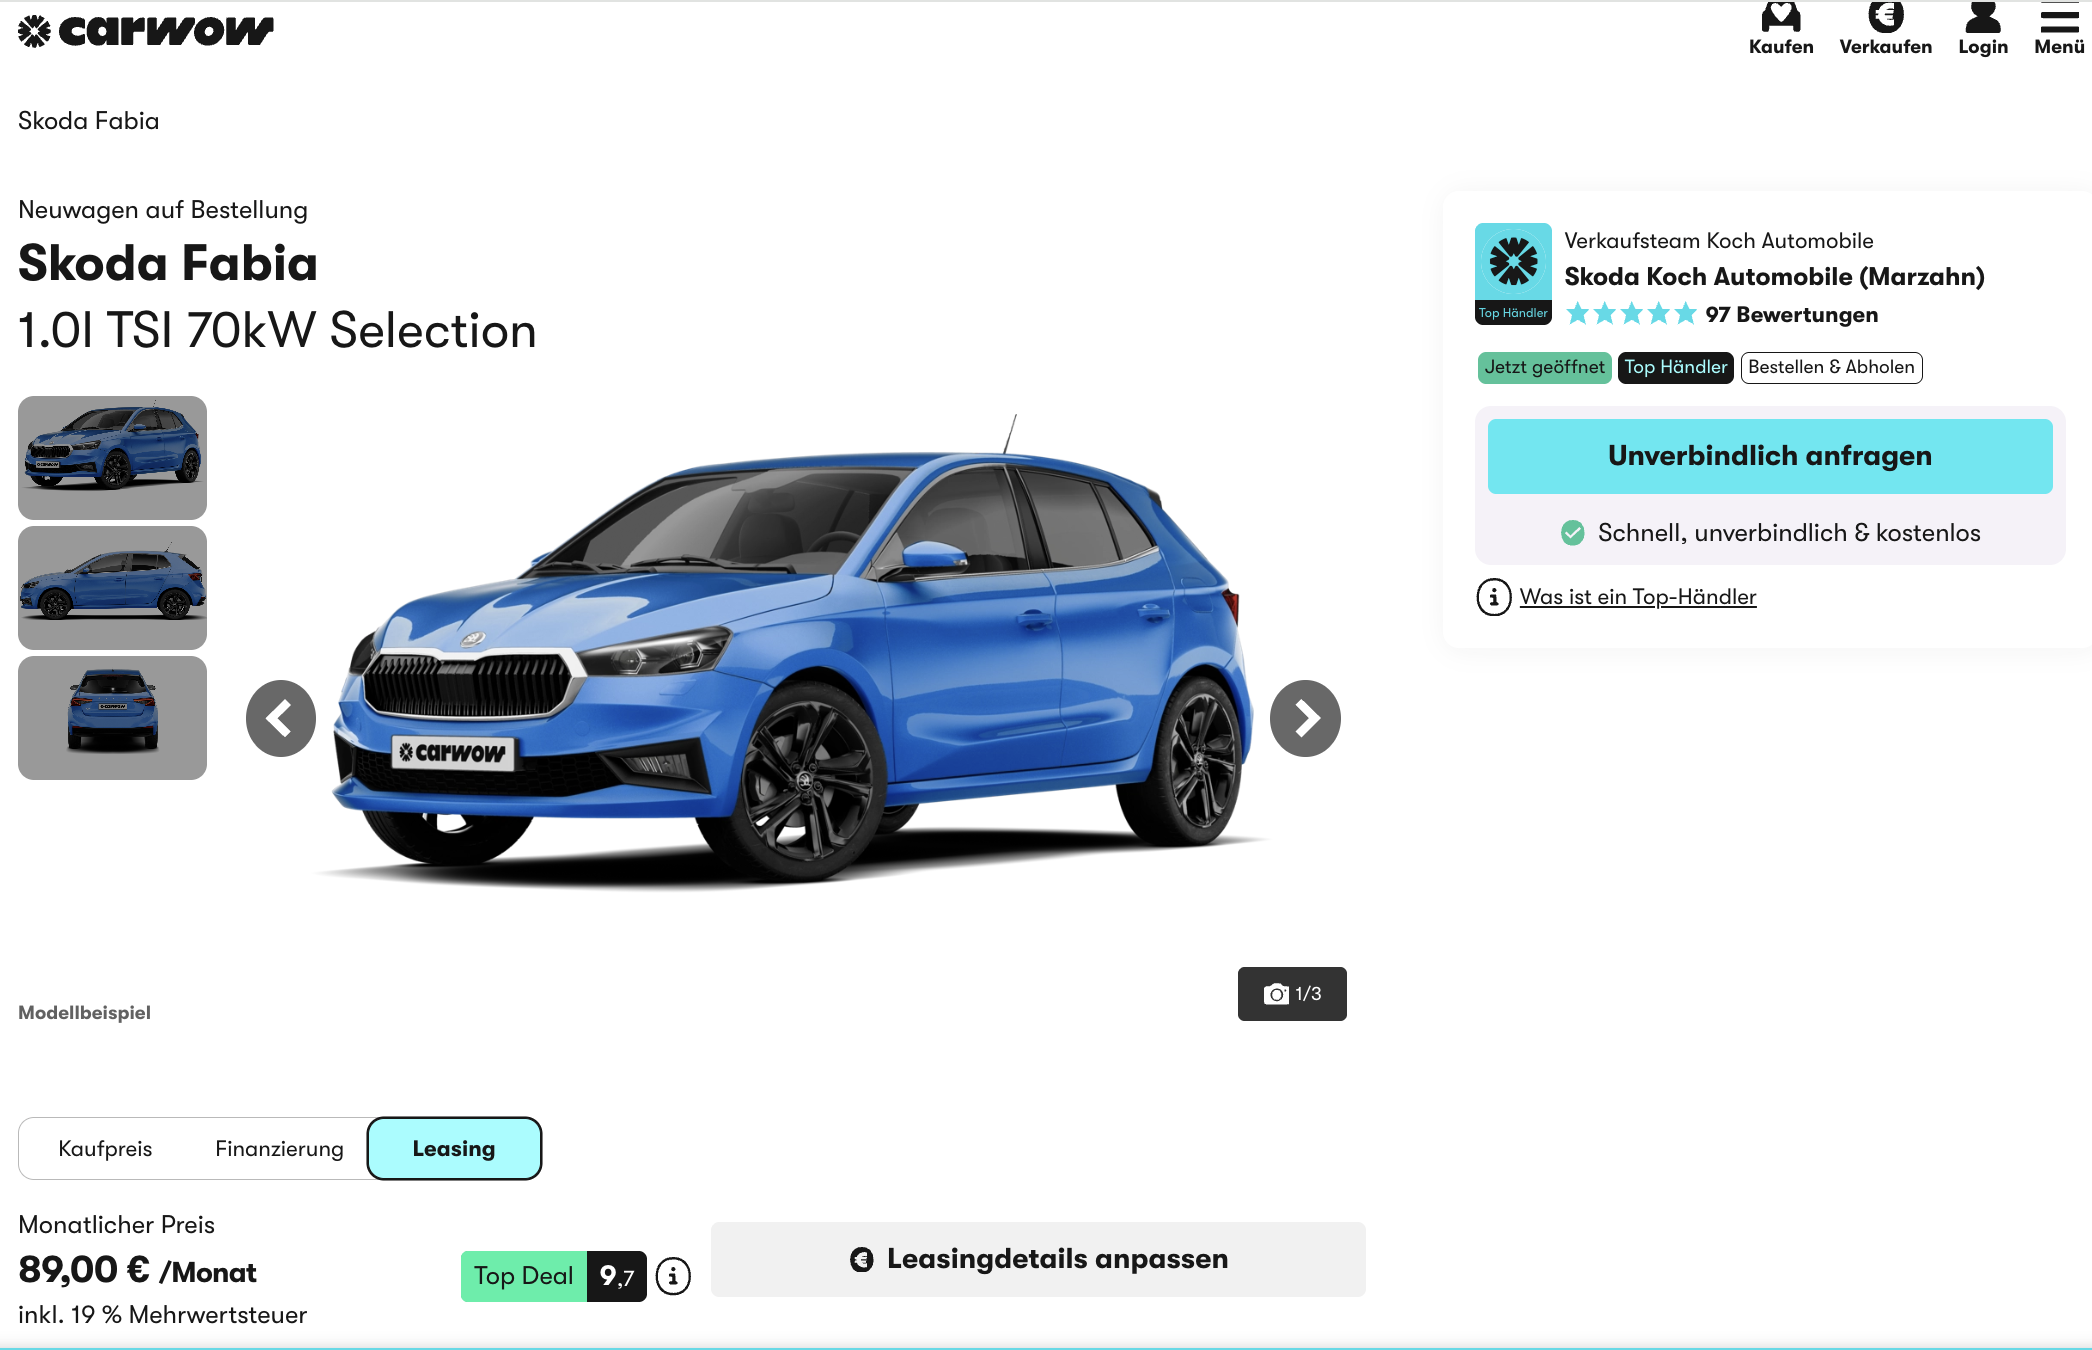Open the 1/3 photo counter gallery
The image size is (2092, 1350).
[1292, 994]
